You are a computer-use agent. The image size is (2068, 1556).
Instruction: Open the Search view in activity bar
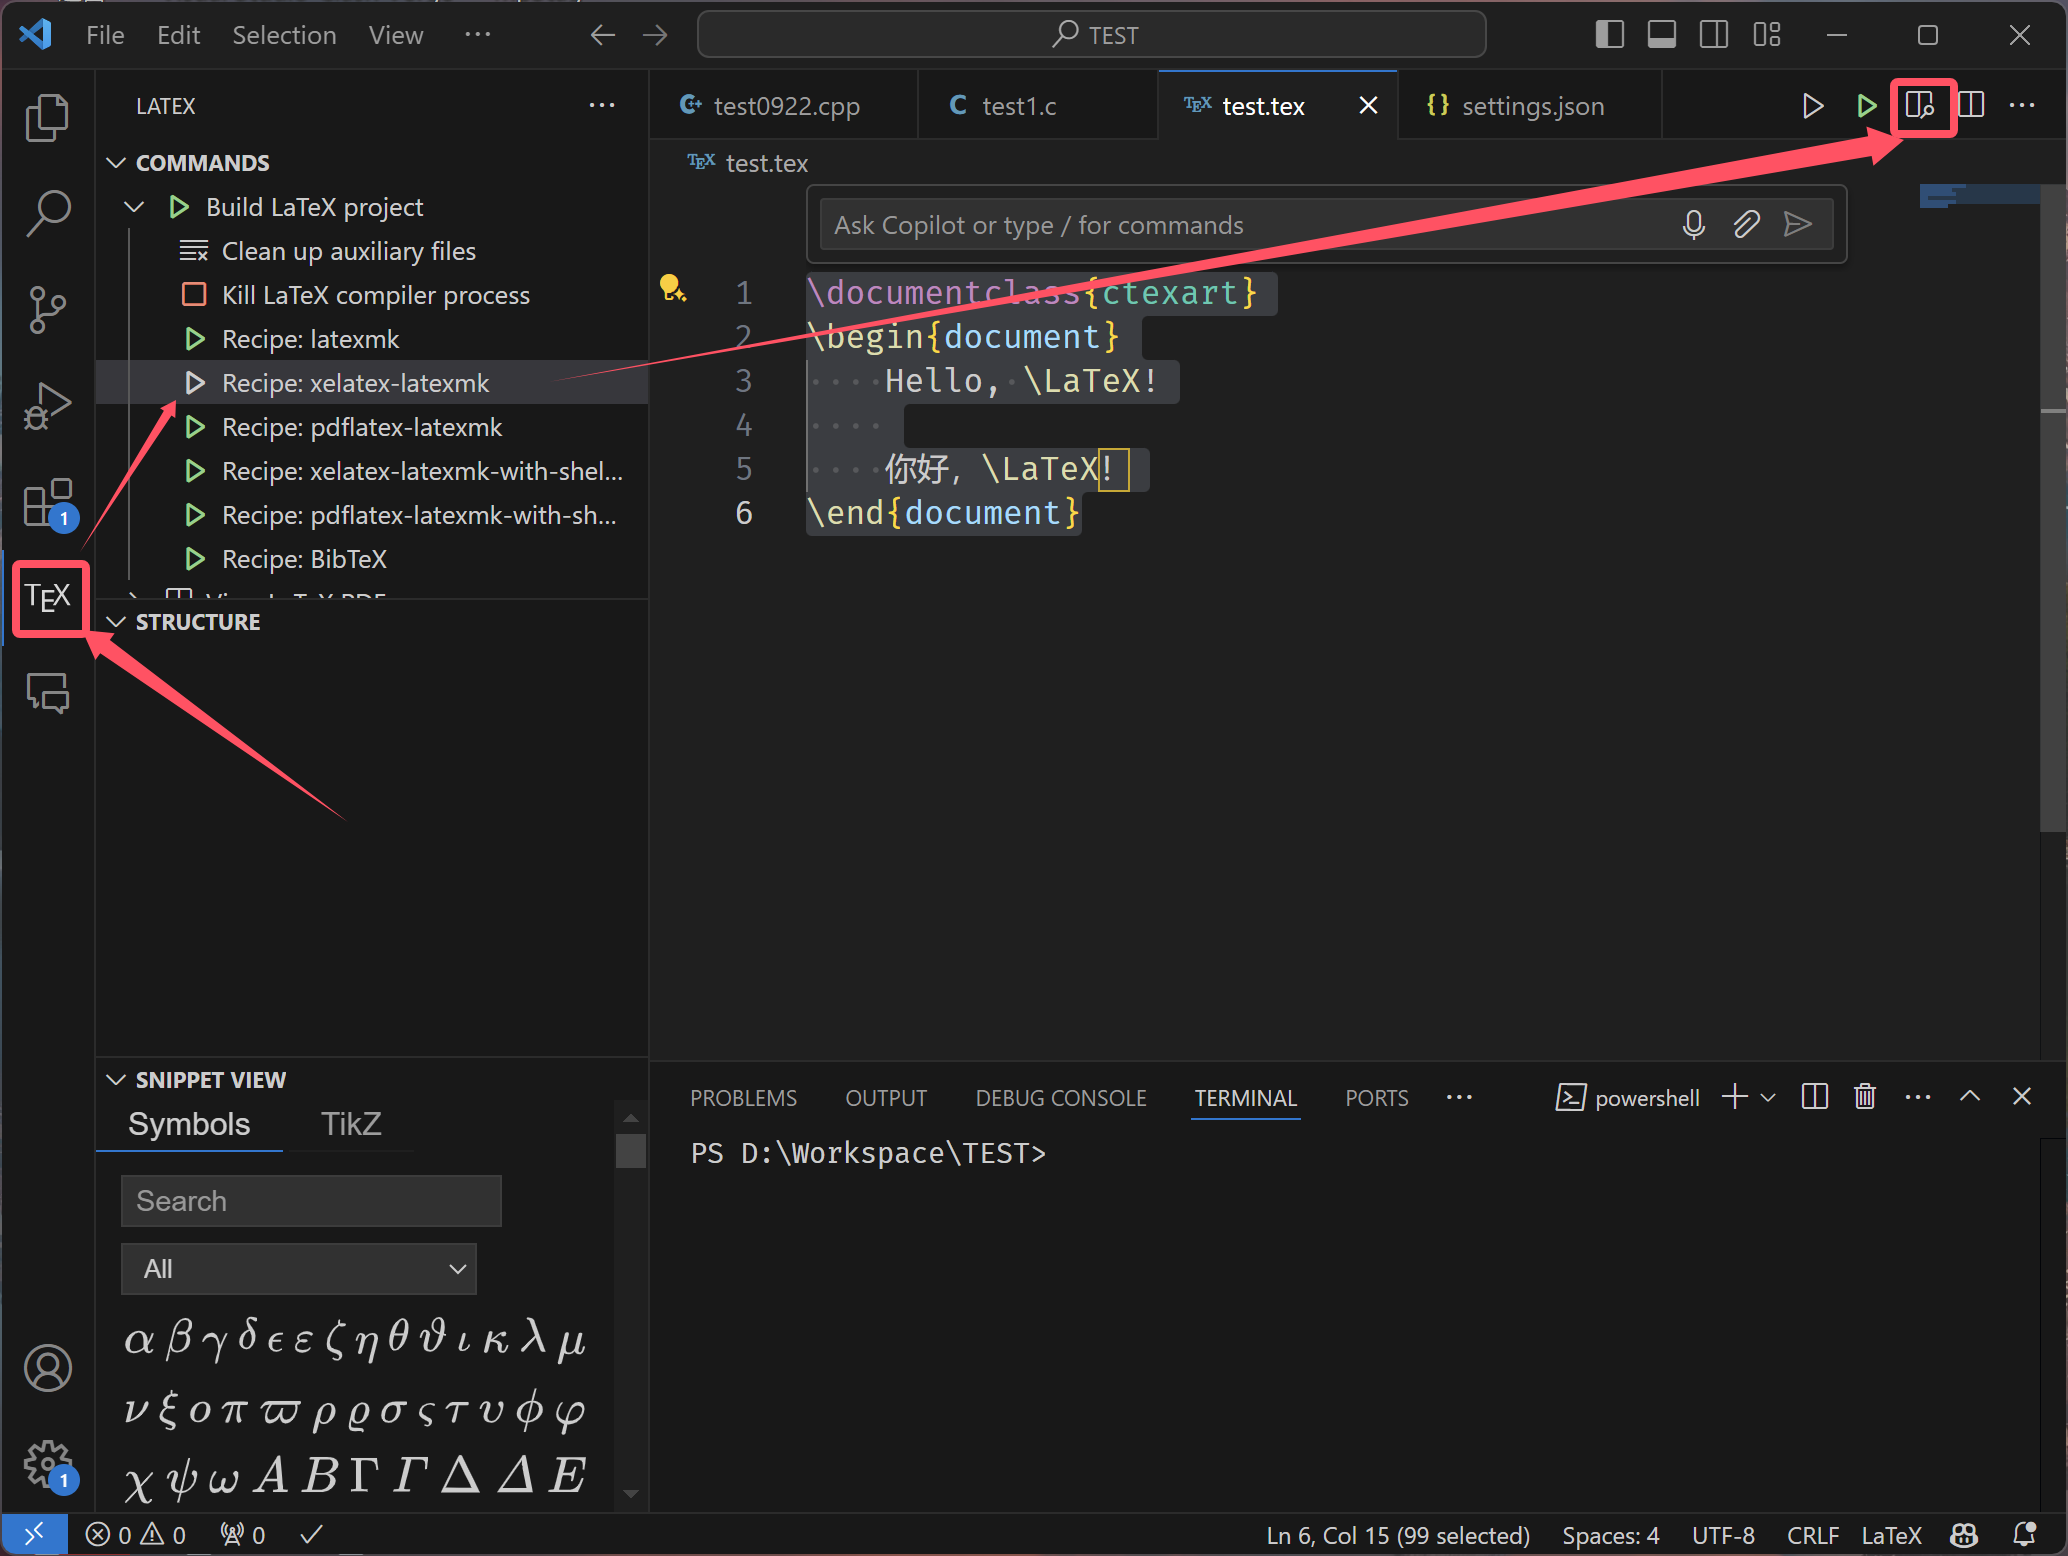point(47,213)
